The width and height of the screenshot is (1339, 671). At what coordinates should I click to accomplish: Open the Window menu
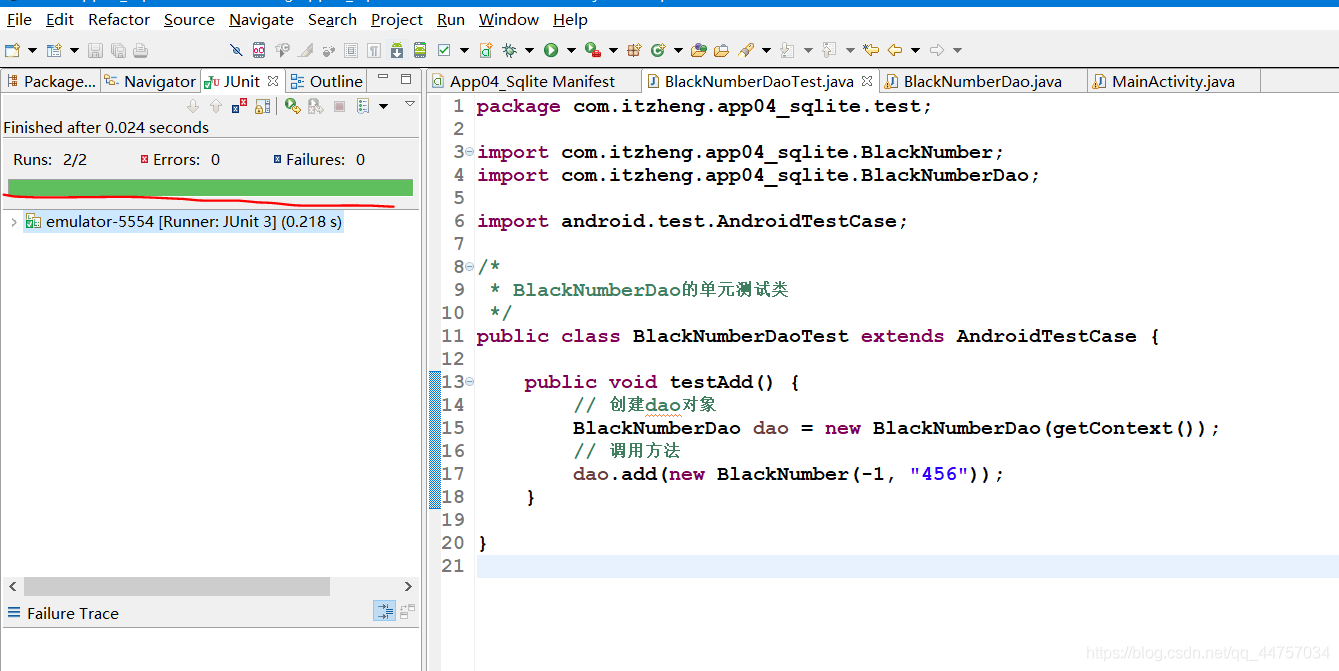(x=509, y=19)
